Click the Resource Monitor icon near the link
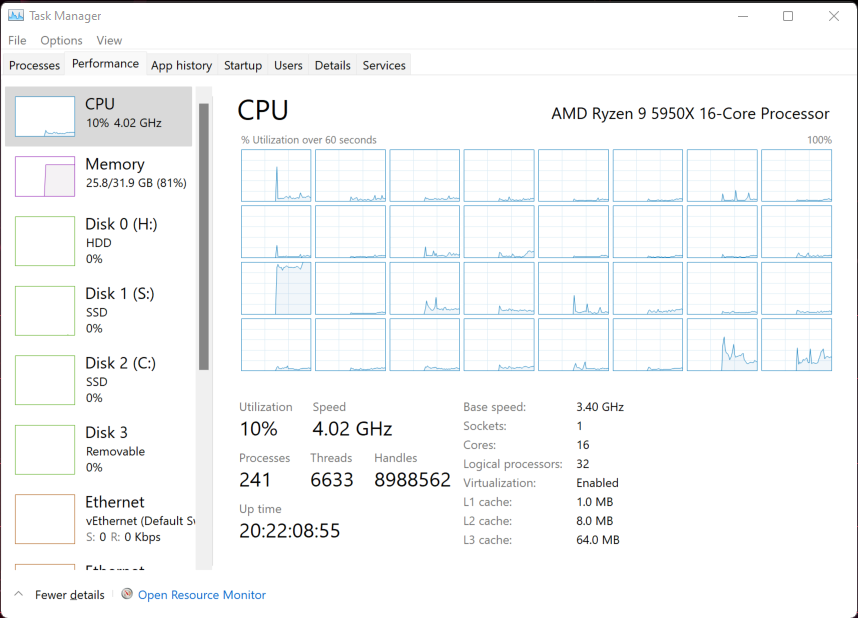858x618 pixels. coord(127,595)
